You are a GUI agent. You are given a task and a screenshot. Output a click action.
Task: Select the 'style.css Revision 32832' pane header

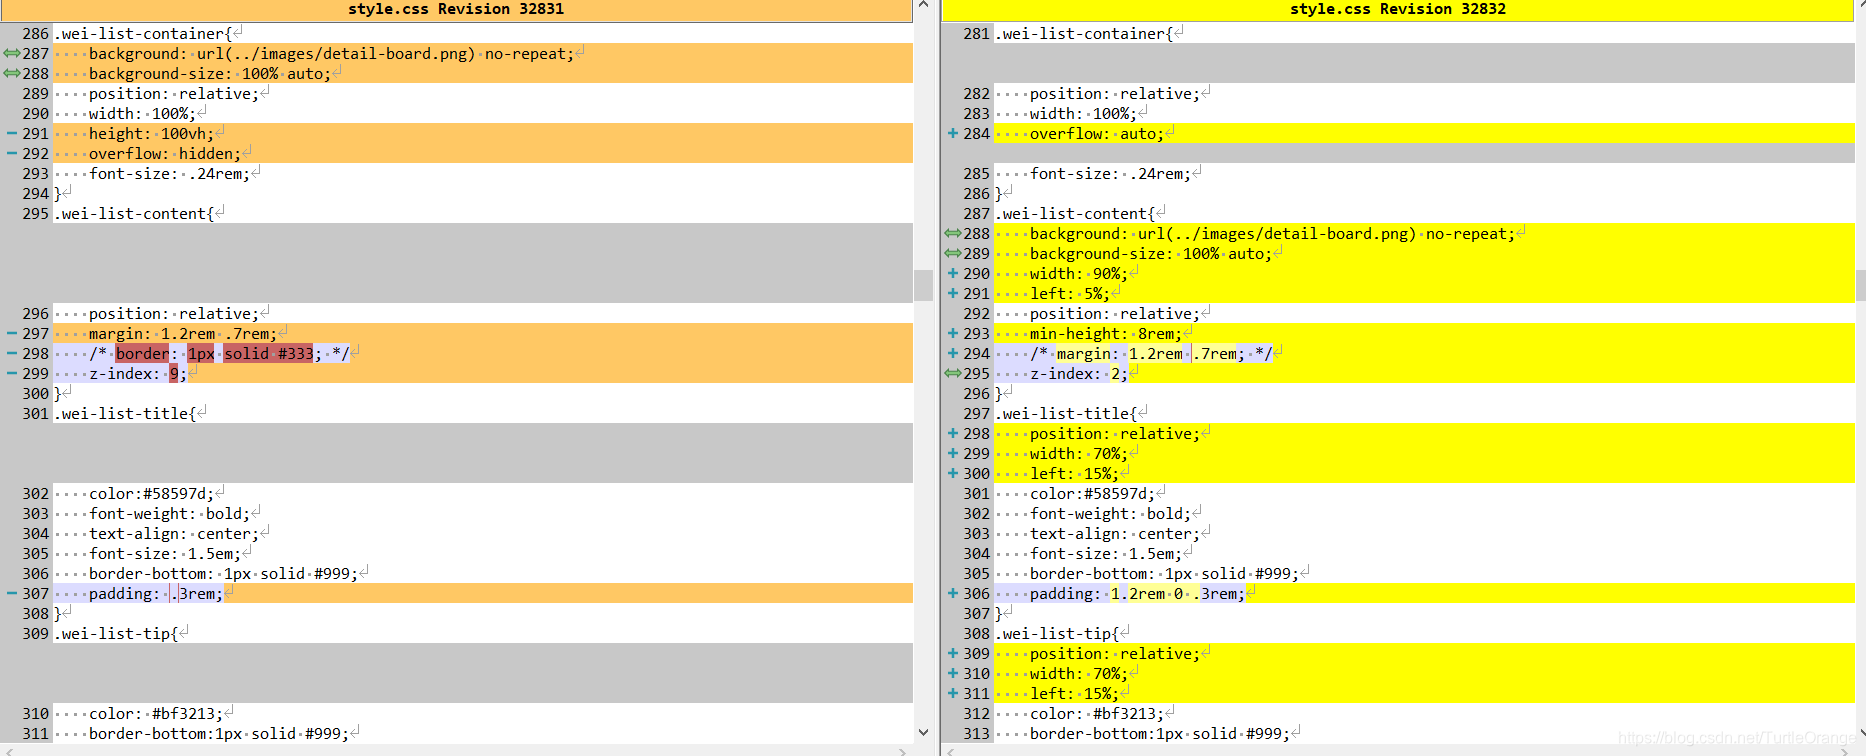1398,10
